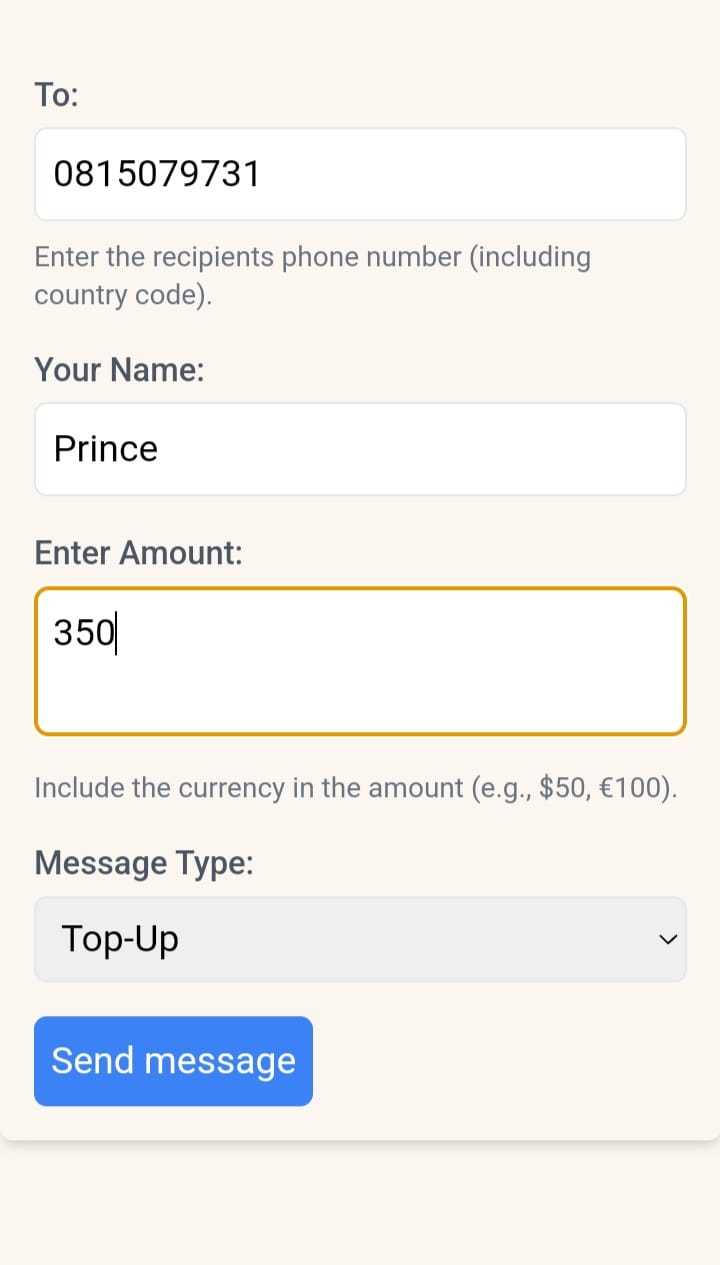This screenshot has width=720, height=1265.
Task: Click empty lower area of amount box
Action: [x=360, y=700]
